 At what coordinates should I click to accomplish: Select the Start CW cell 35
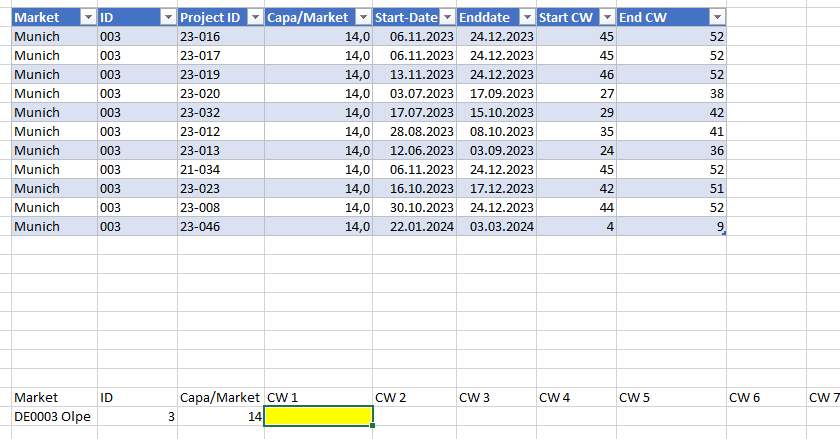pos(576,131)
